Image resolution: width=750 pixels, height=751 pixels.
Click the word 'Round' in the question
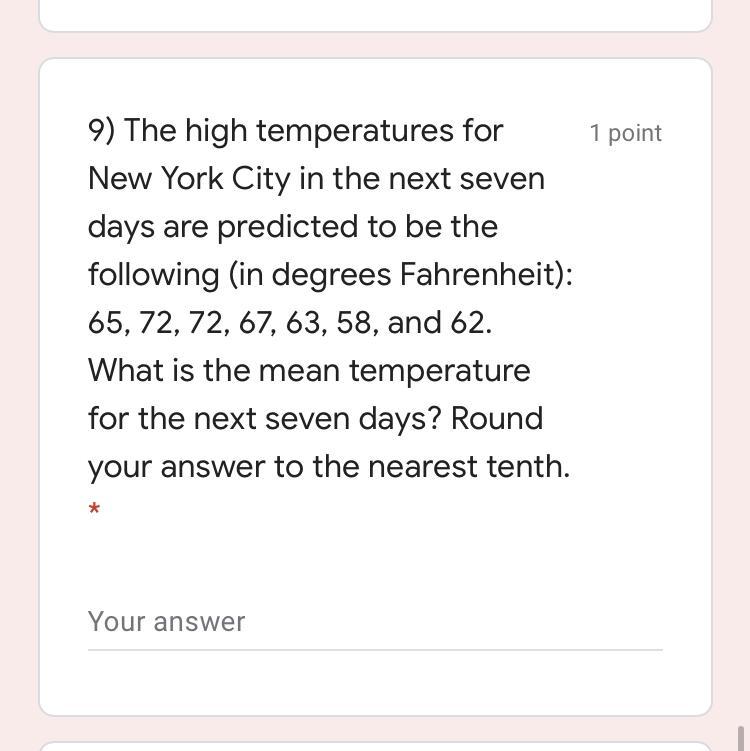497,419
